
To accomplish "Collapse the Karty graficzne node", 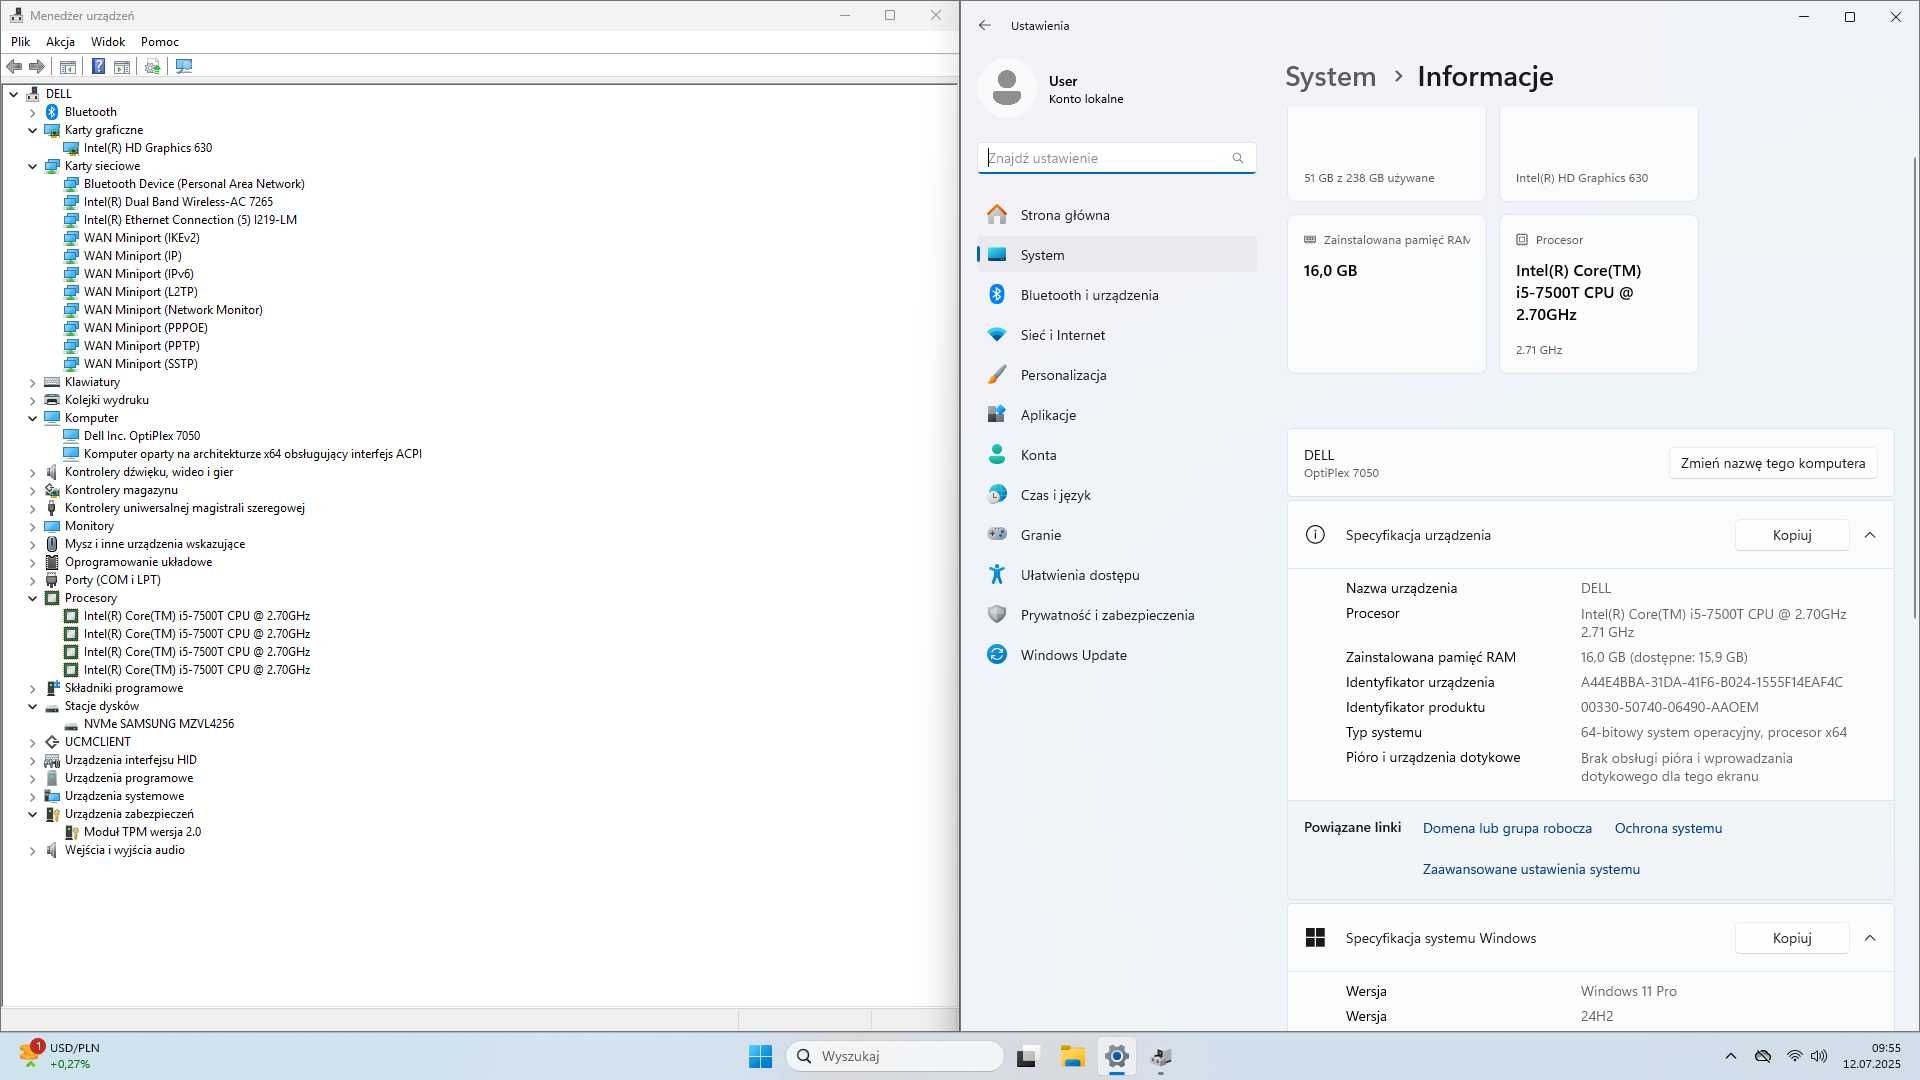I will (x=32, y=130).
